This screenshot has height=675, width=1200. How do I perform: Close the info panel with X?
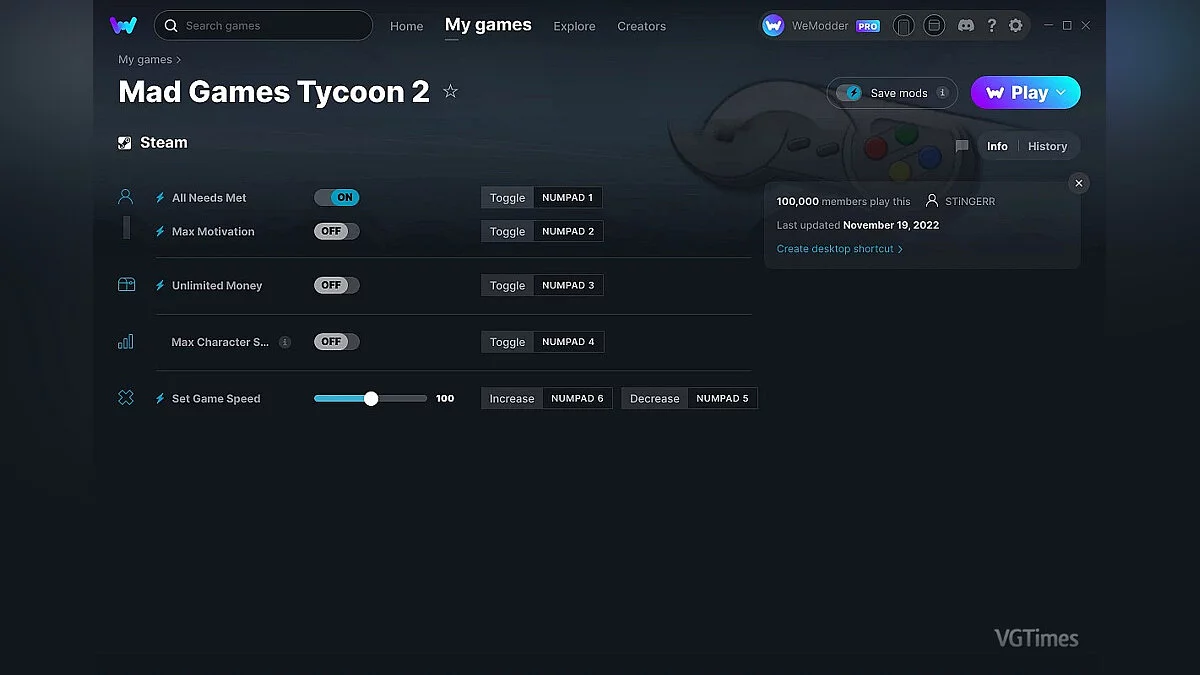[1078, 183]
